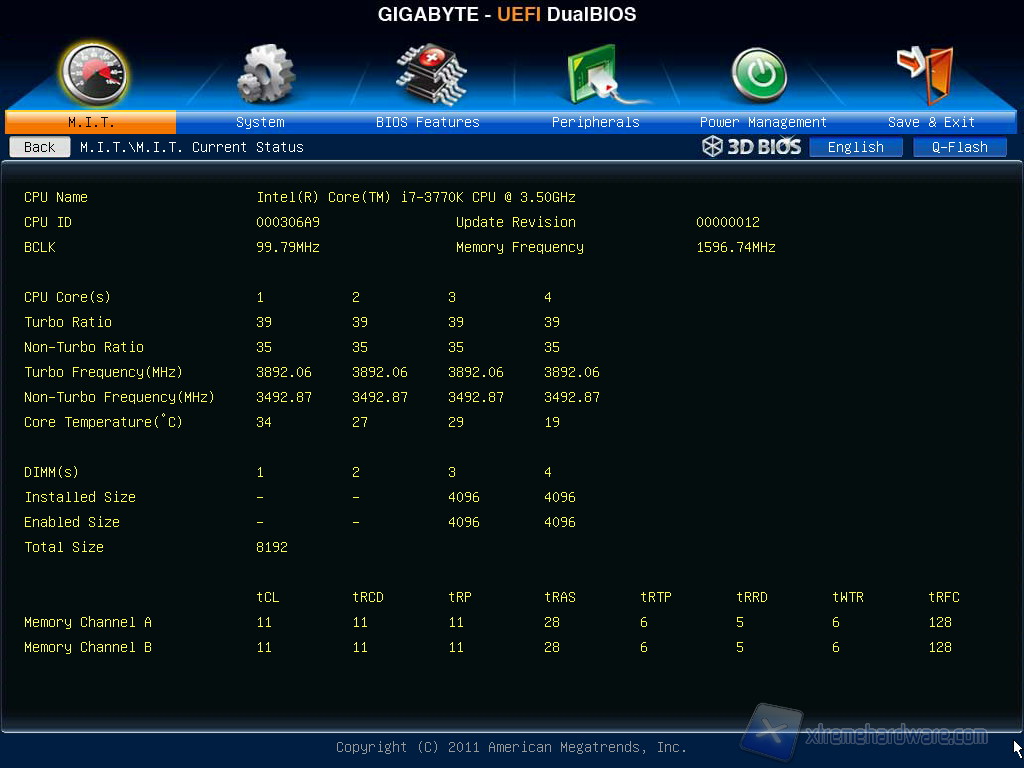Image resolution: width=1024 pixels, height=768 pixels.
Task: Select the Save & Exit tab label
Action: (931, 122)
